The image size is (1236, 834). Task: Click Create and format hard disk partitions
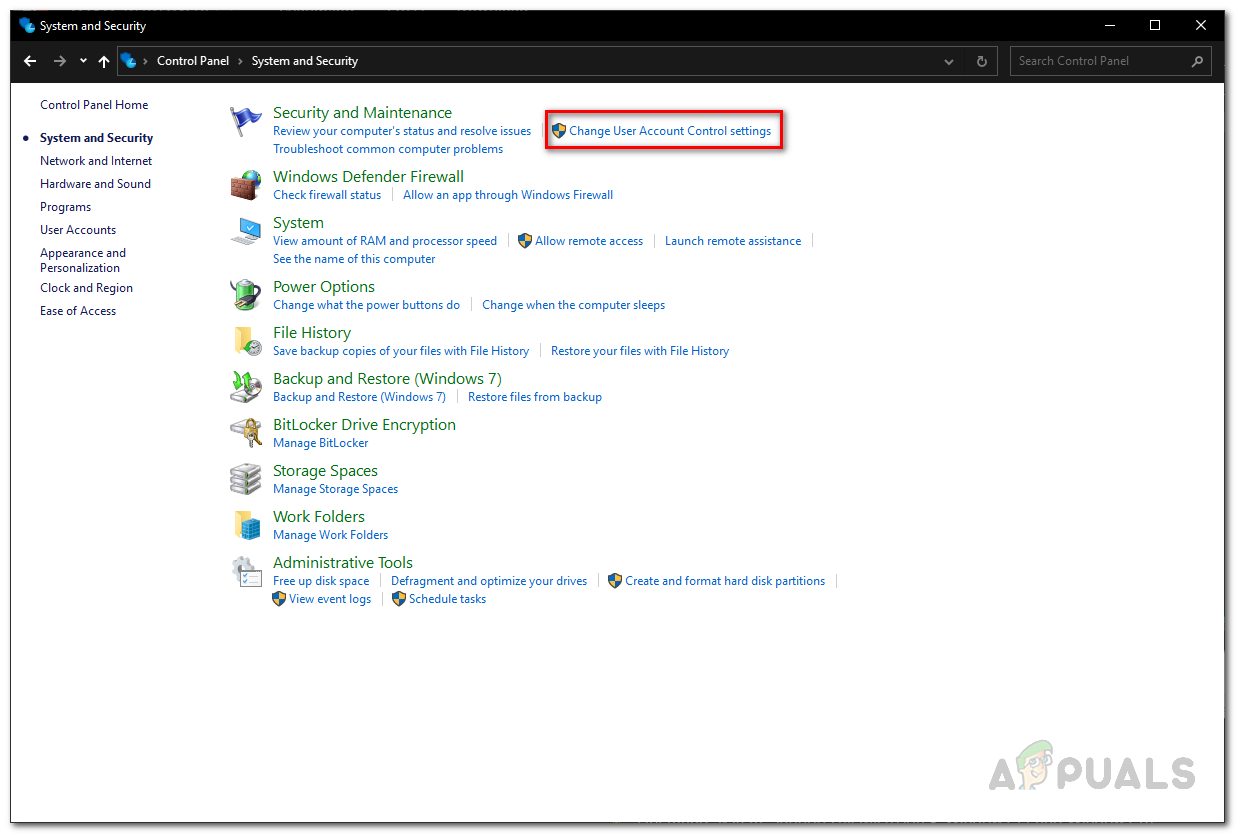click(x=725, y=581)
